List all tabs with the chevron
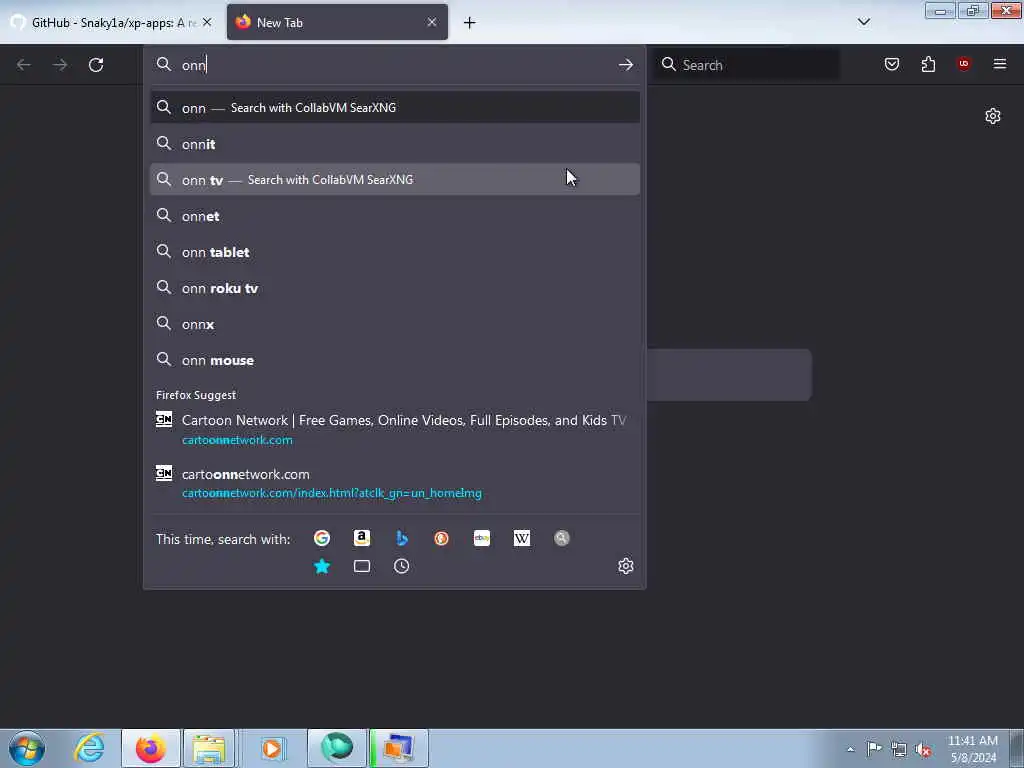This screenshot has width=1024, height=768. point(864,22)
